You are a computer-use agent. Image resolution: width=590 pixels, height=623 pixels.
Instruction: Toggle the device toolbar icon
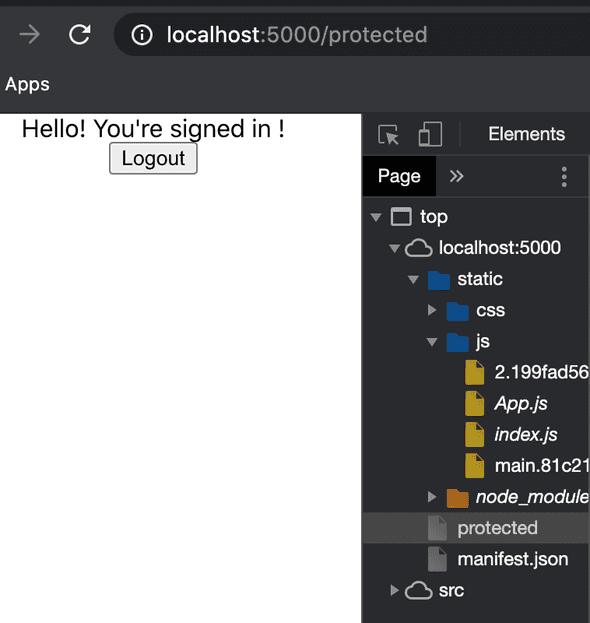[430, 134]
